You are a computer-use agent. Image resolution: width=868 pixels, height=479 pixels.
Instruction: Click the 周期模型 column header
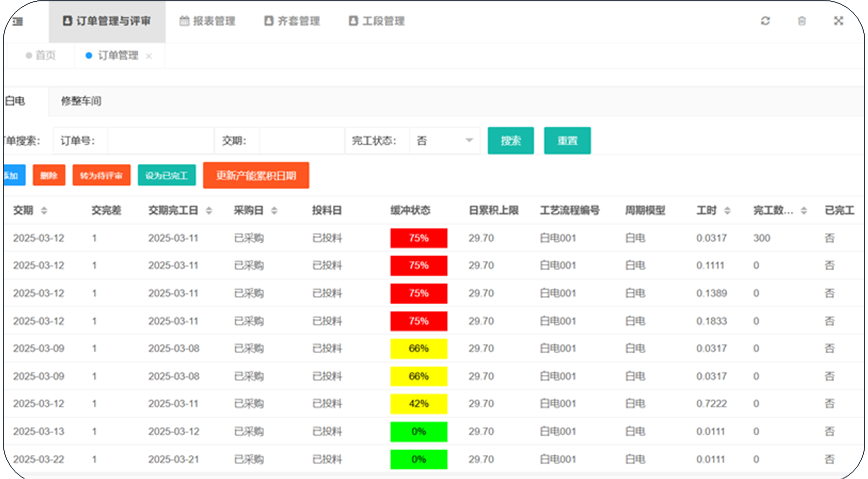point(645,210)
